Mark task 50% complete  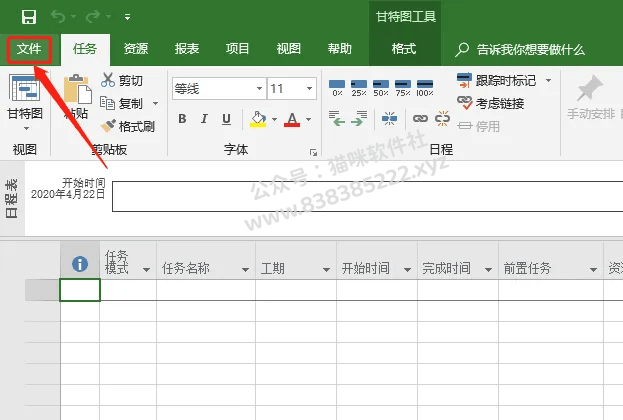381,88
